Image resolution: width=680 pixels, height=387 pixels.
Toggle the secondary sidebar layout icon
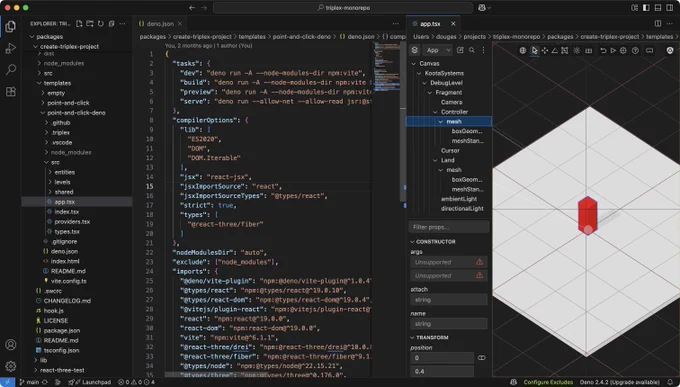(670, 8)
